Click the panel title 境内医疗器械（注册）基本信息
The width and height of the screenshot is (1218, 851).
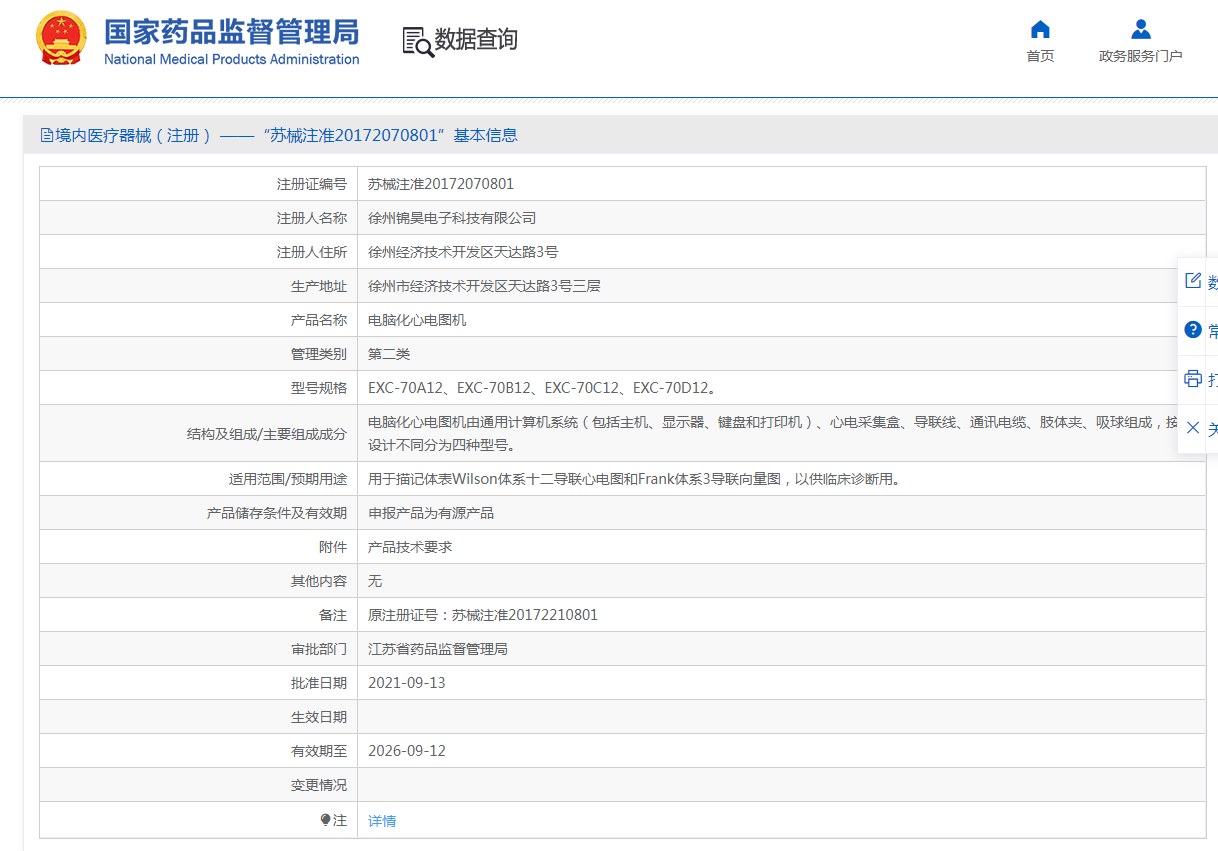click(x=287, y=135)
